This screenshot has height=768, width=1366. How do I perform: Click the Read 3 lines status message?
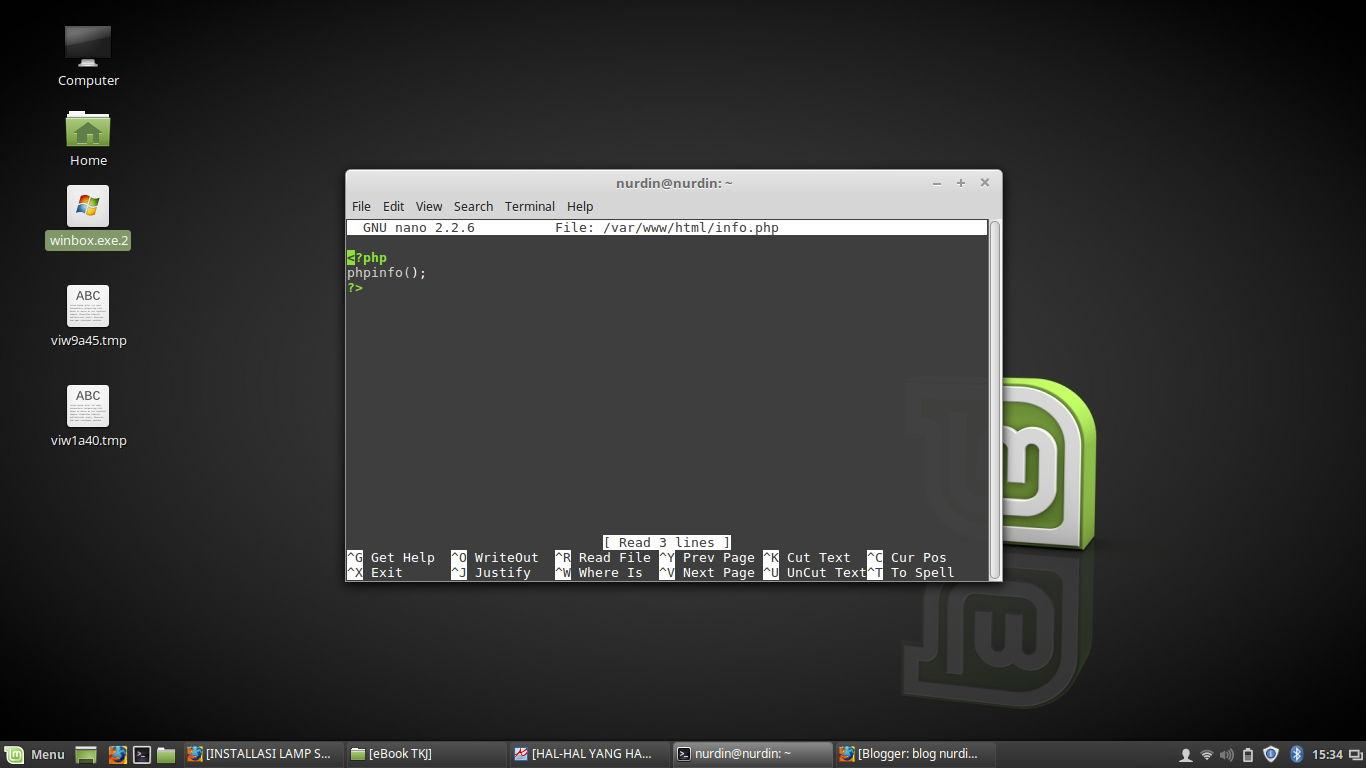[x=667, y=543]
